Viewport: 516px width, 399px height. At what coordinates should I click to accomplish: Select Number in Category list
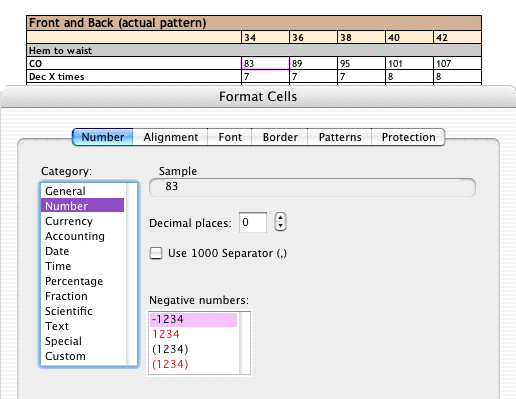(82, 206)
